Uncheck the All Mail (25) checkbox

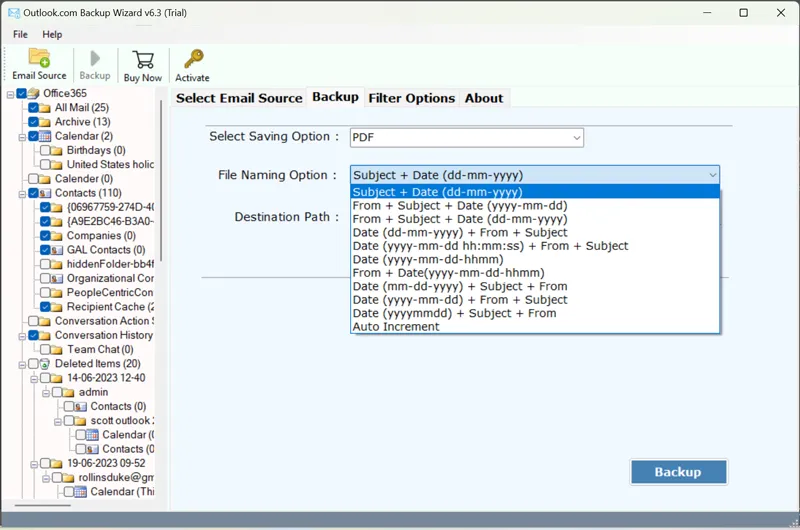pyautogui.click(x=34, y=108)
